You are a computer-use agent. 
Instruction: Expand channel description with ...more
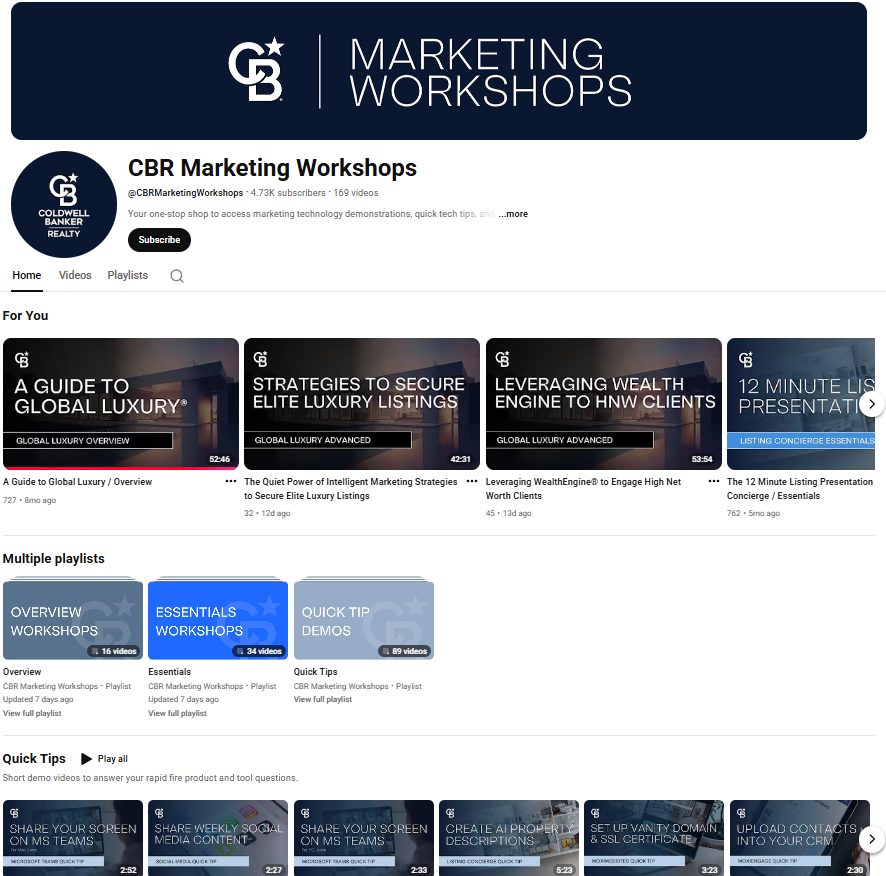pyautogui.click(x=513, y=214)
